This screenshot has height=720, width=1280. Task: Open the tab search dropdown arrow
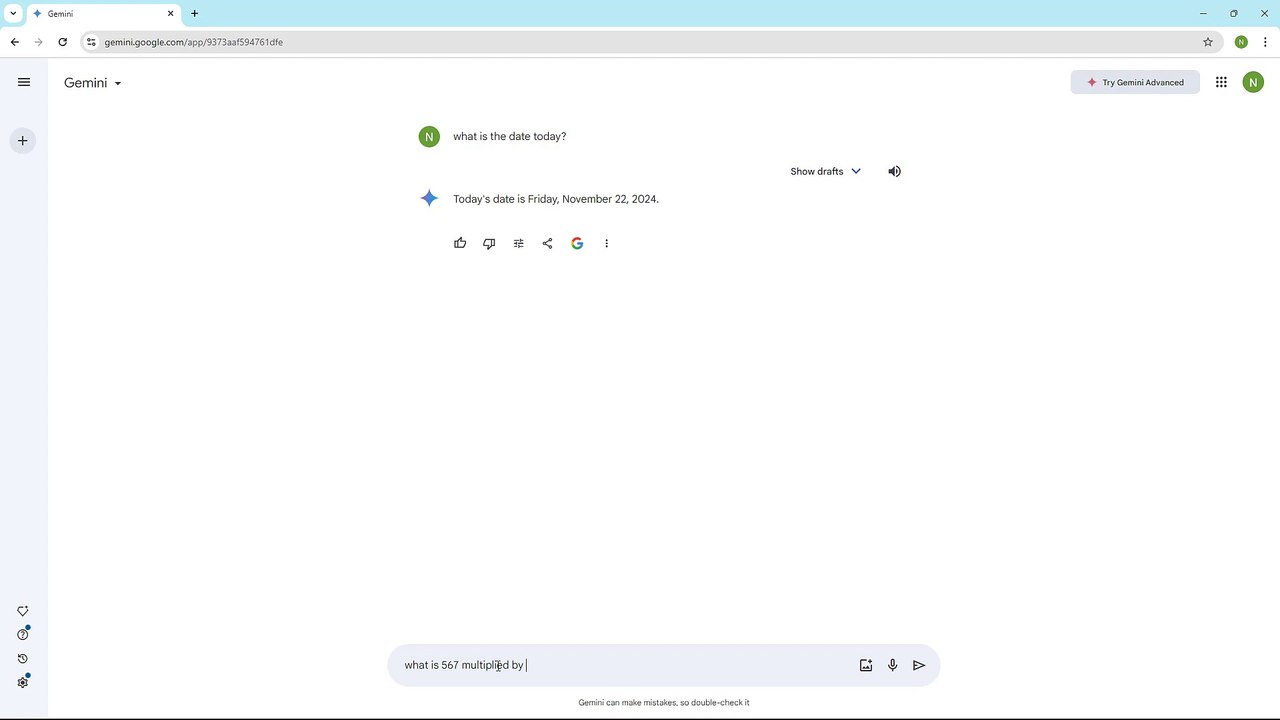coord(13,13)
